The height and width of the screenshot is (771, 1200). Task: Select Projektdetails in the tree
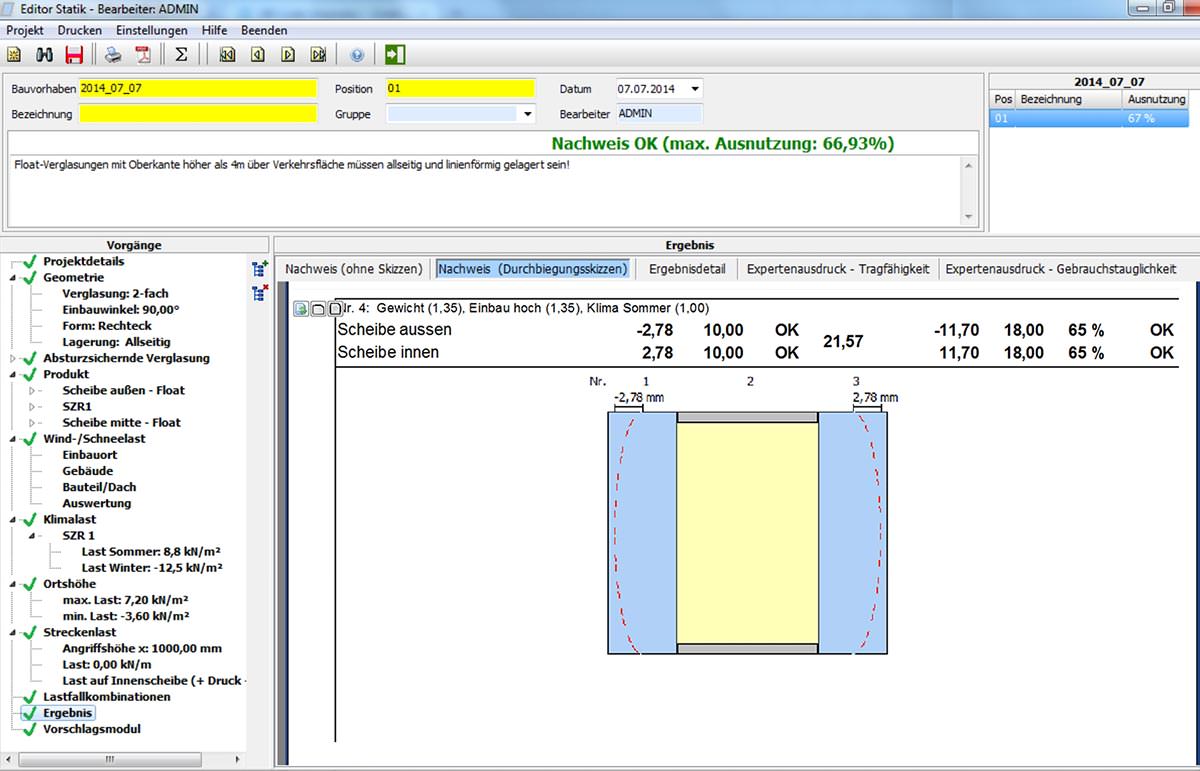coord(84,261)
